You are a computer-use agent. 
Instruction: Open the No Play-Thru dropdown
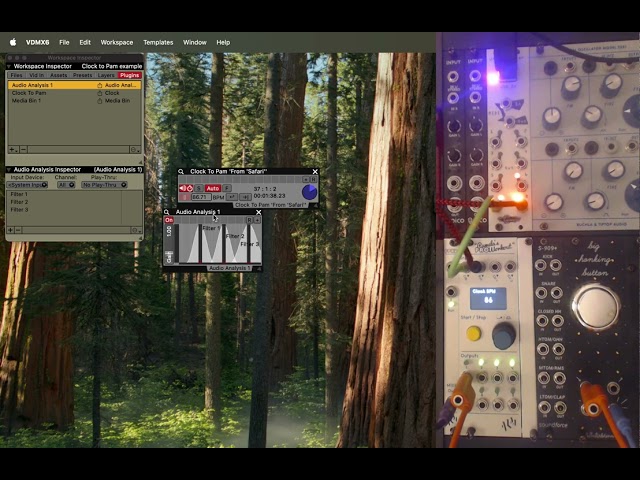coord(104,185)
